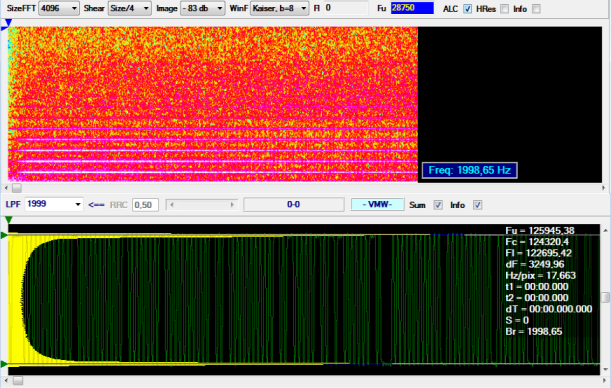Click the dF = 3249,96 value

click(x=535, y=265)
